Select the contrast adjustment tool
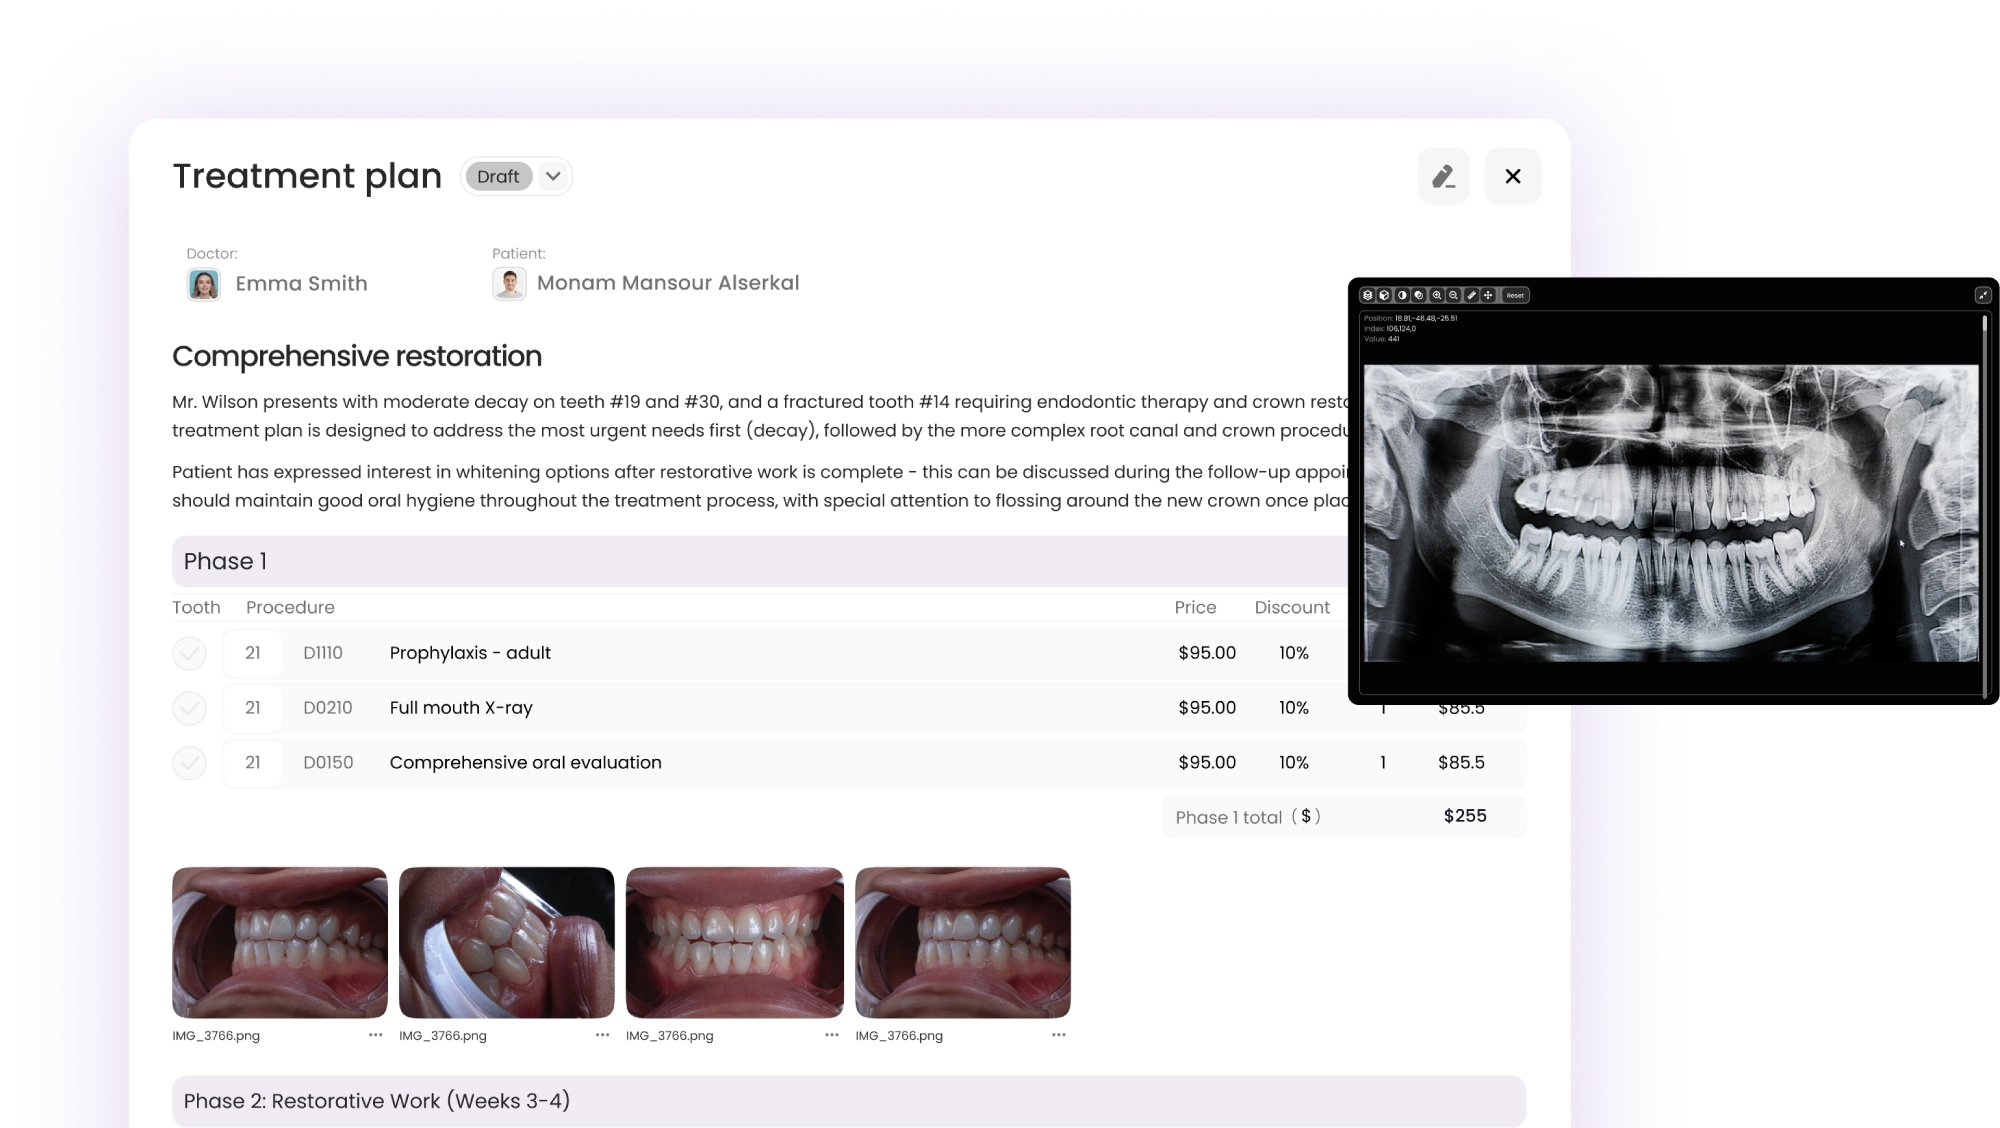The height and width of the screenshot is (1128, 2000). 1402,296
